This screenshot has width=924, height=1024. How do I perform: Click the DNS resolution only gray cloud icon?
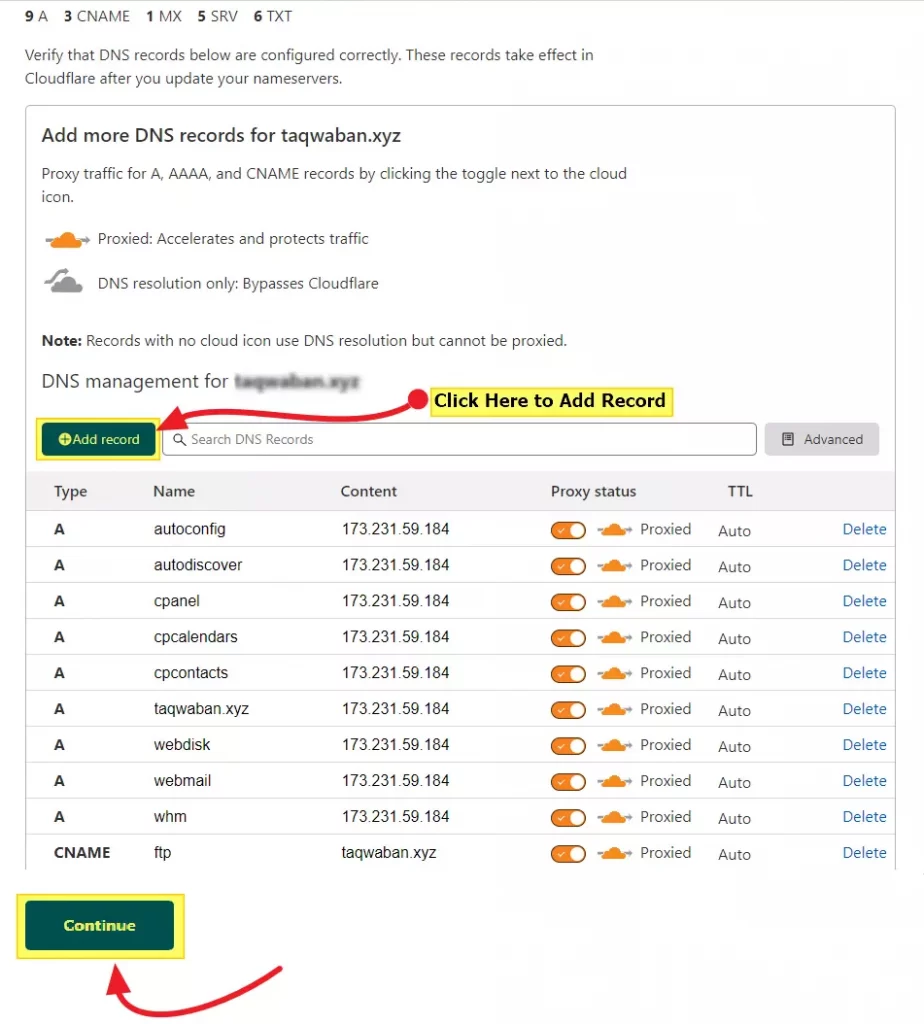click(x=63, y=281)
